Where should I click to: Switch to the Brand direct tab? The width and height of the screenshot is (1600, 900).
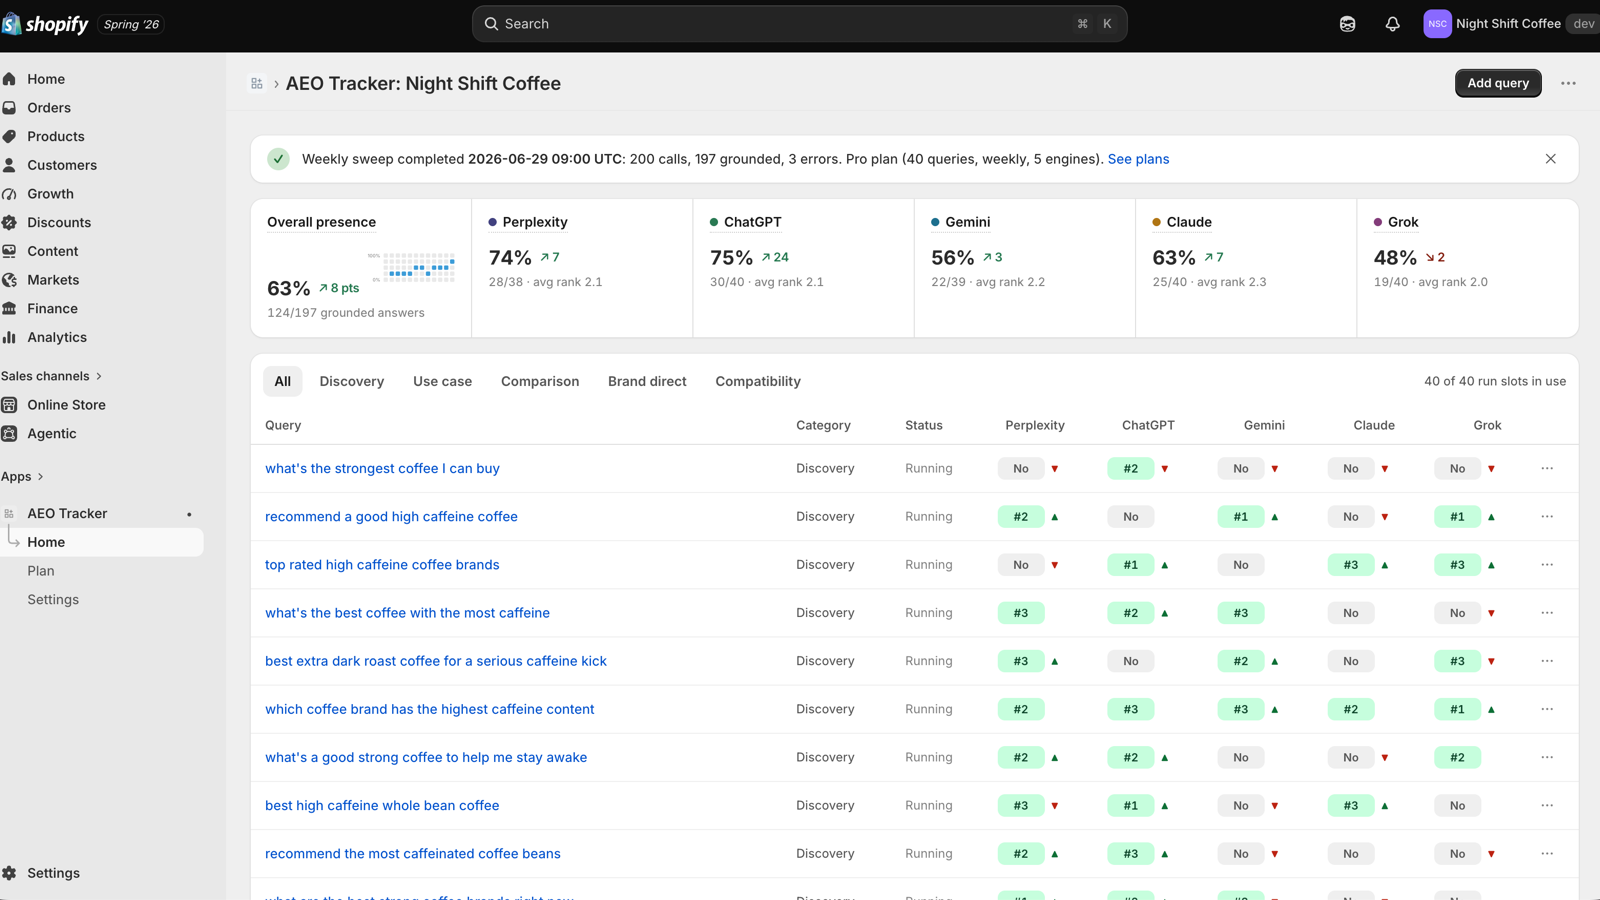tap(647, 381)
